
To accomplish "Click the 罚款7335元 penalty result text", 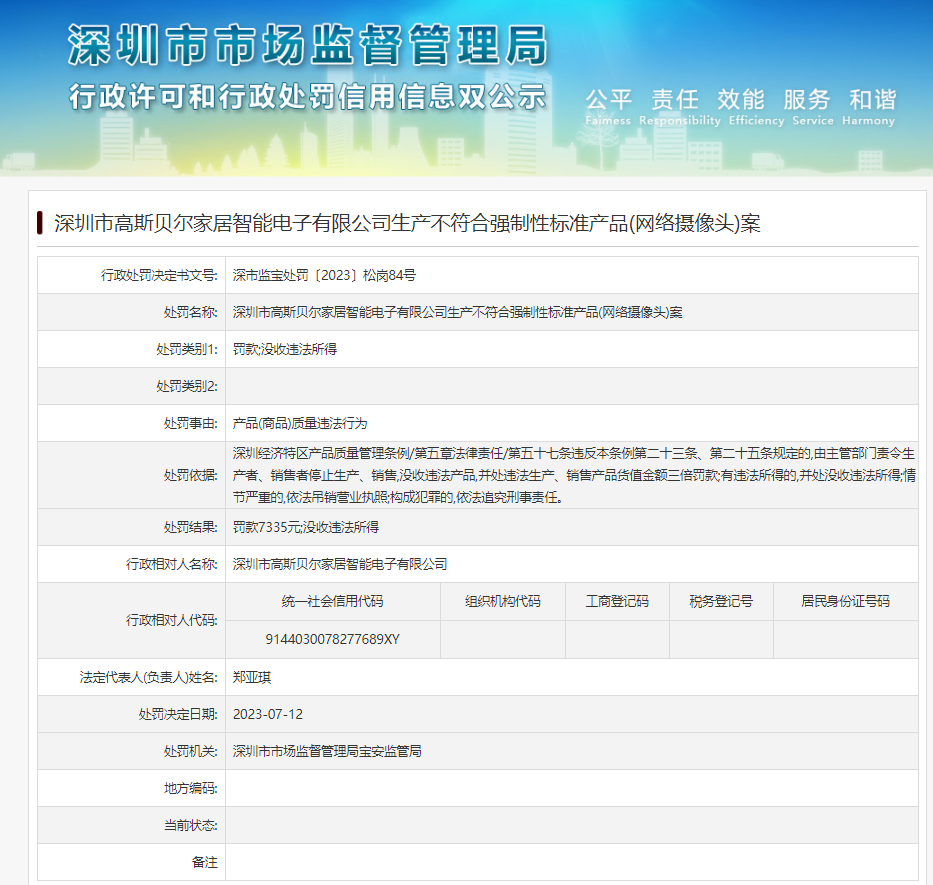I will (305, 527).
